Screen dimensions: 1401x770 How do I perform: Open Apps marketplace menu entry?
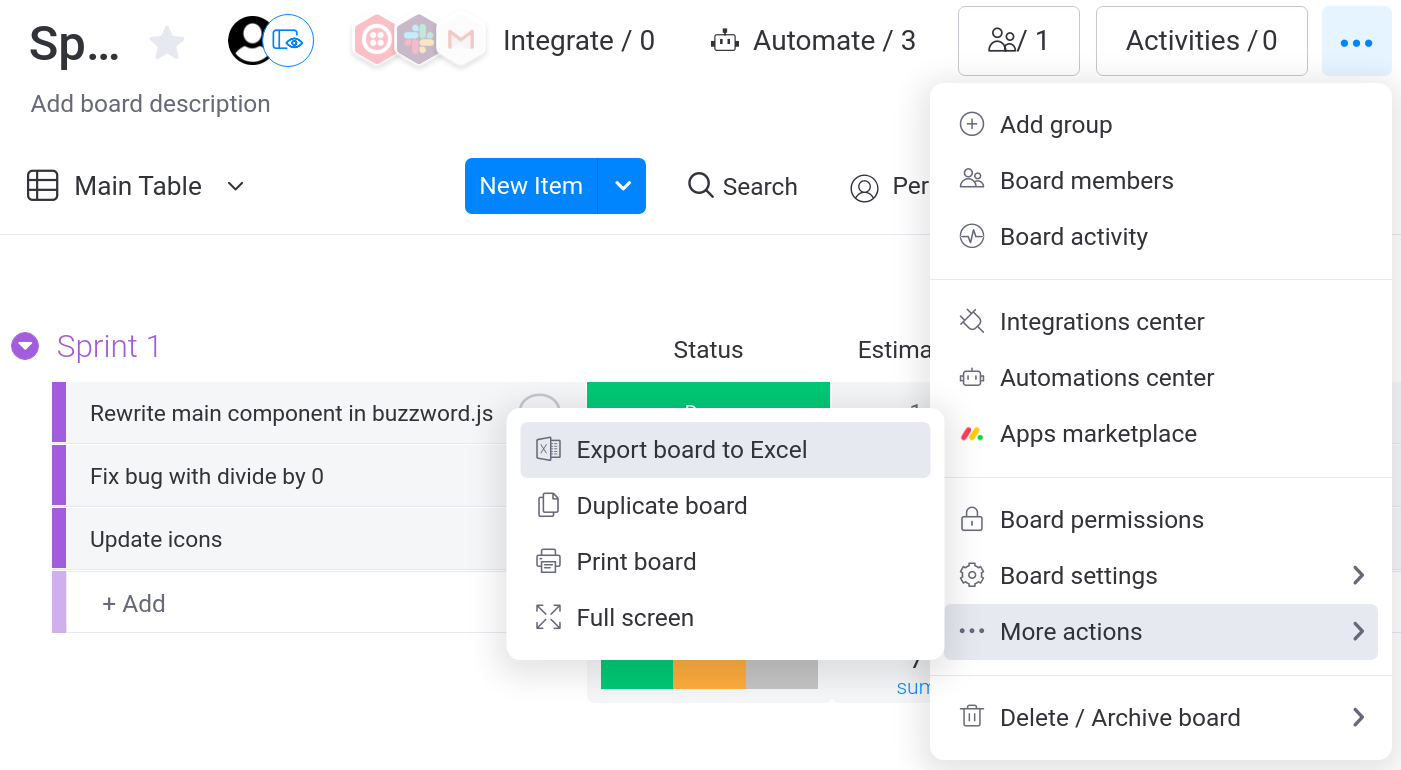point(1161,433)
